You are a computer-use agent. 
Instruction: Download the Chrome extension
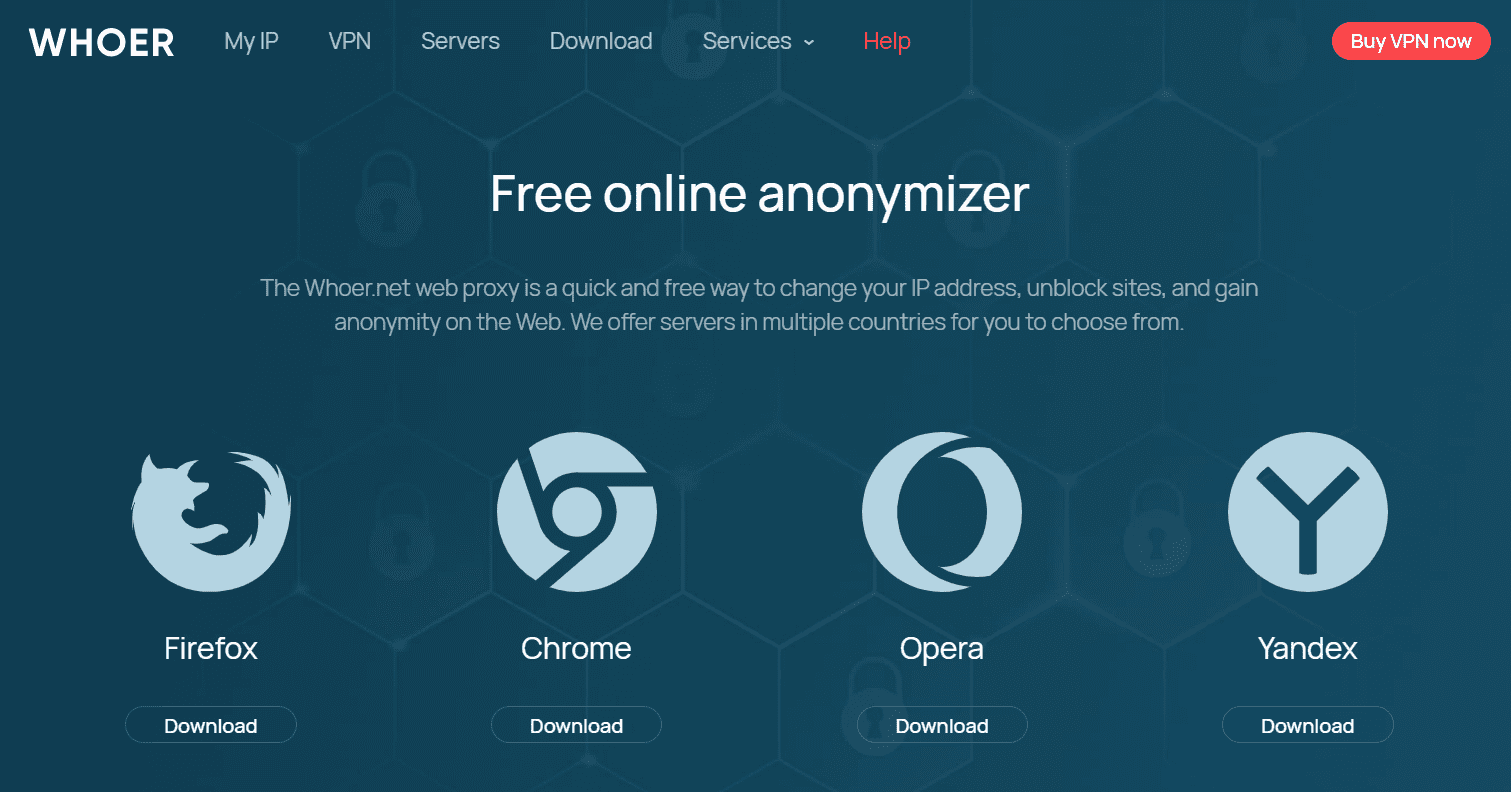coord(576,725)
